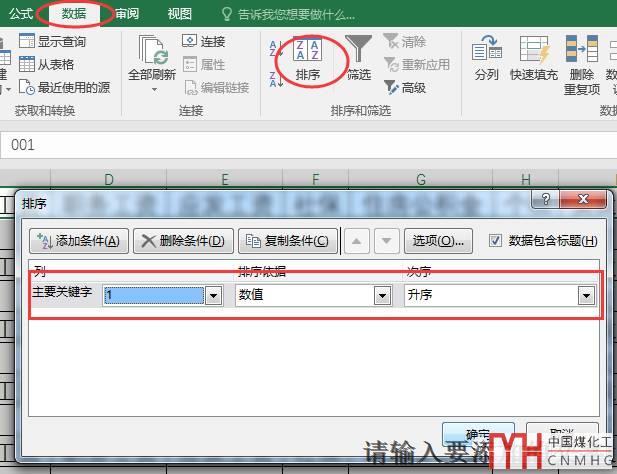Screen dimensions: 617x474
Task: Close the 排序 dialog
Action: click(x=582, y=199)
